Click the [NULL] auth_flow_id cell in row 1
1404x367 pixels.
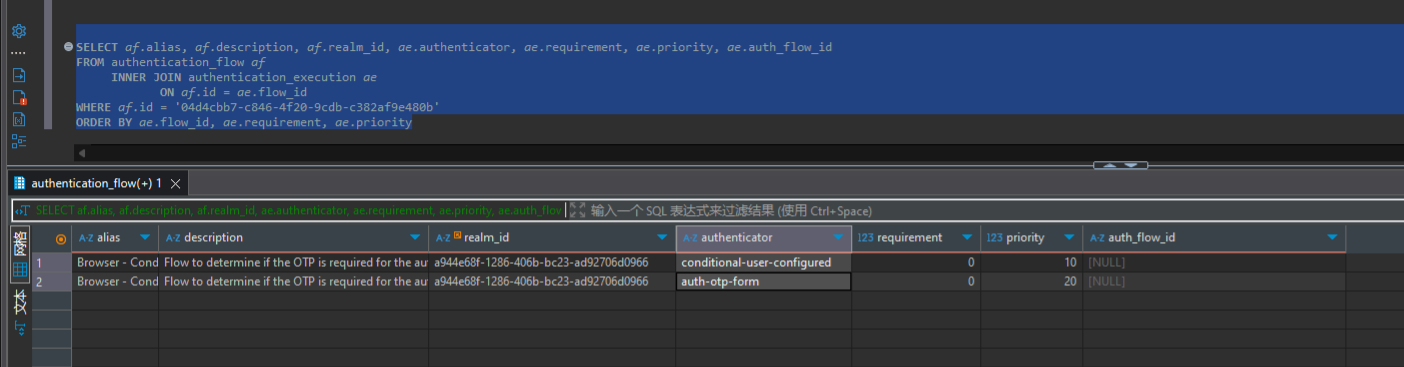1214,263
